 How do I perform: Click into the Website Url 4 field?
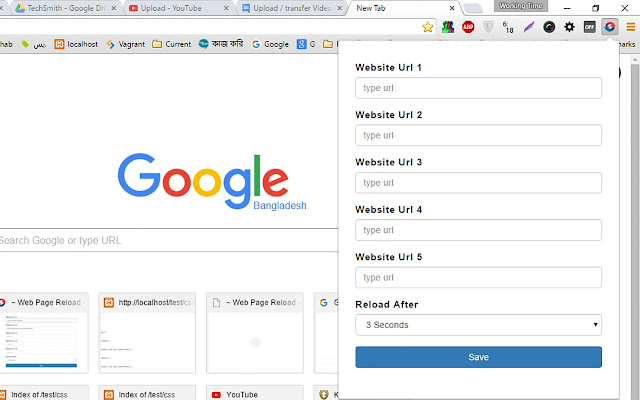coord(478,230)
